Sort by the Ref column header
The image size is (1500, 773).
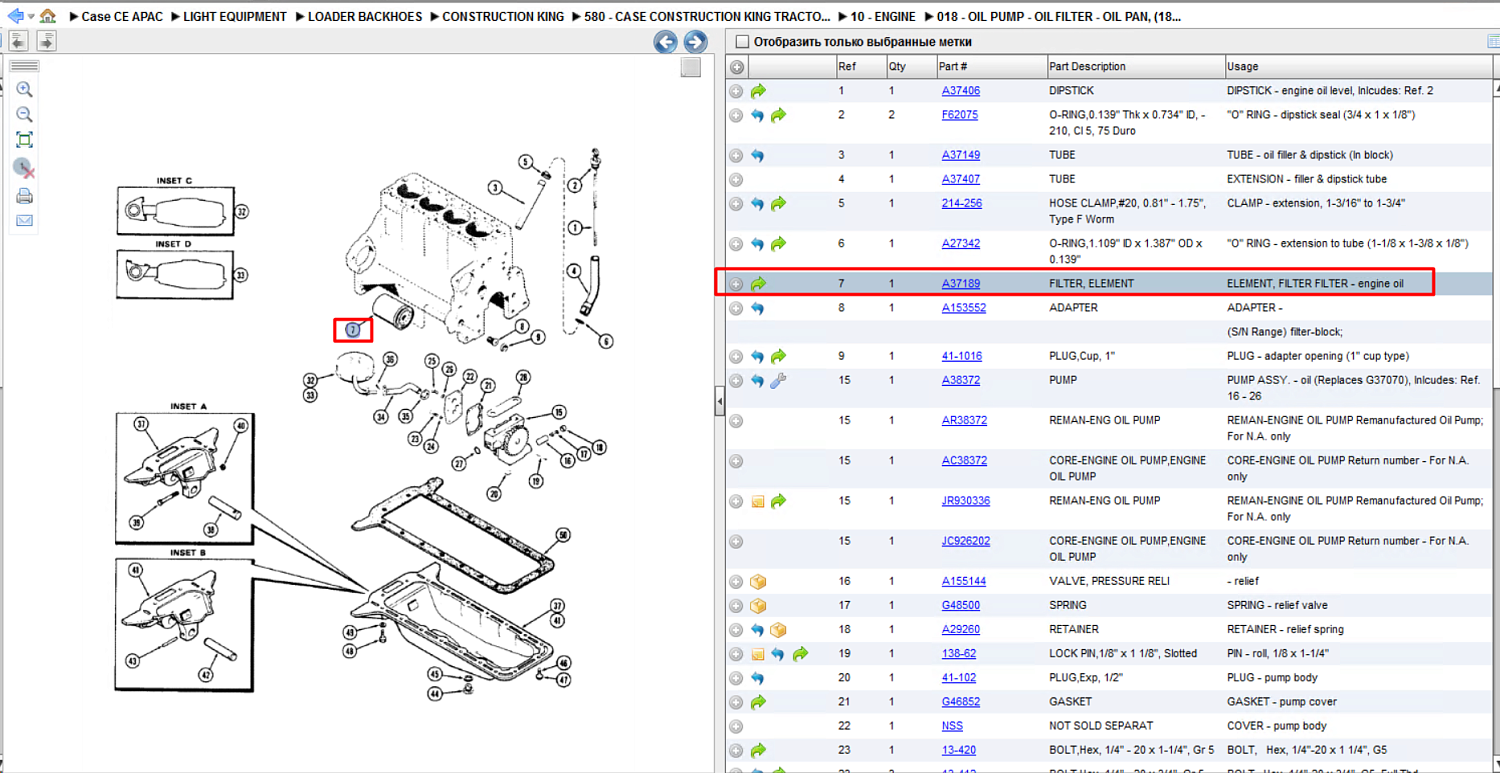click(860, 67)
